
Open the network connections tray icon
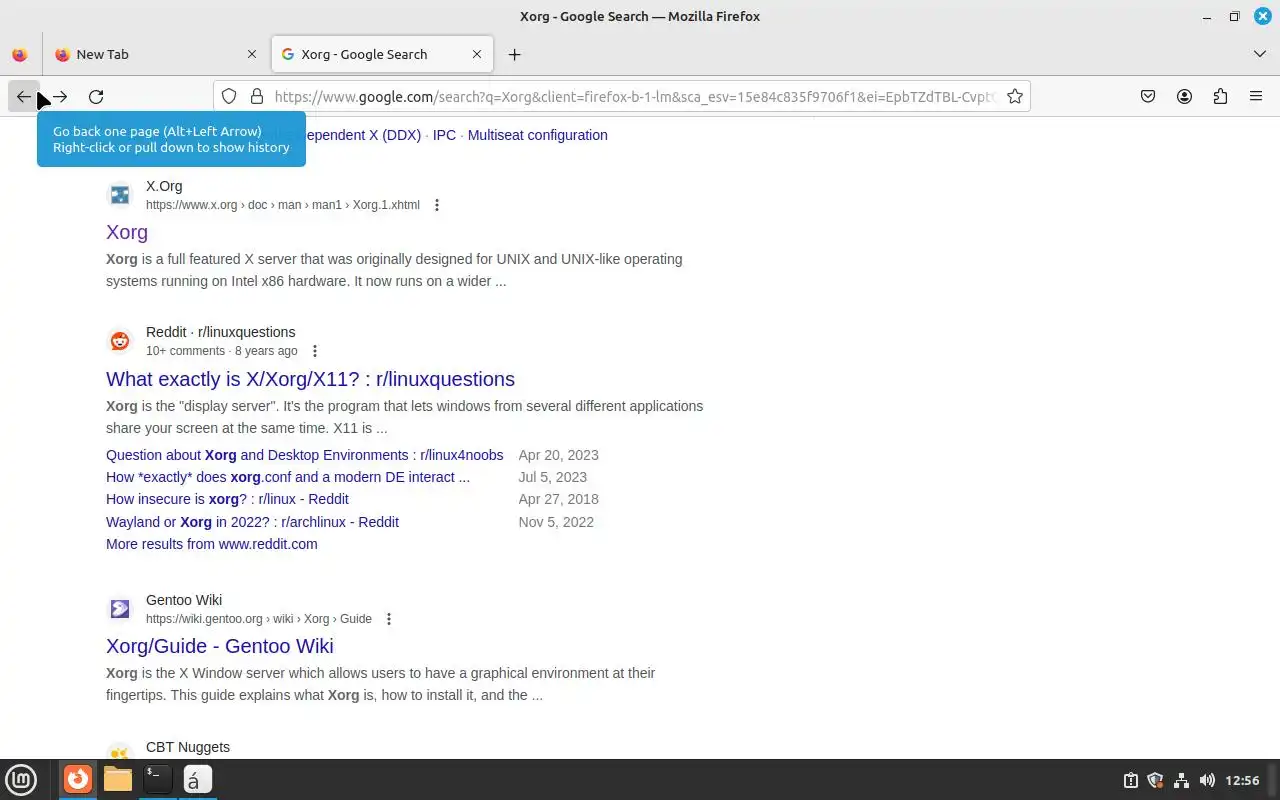tap(1181, 781)
